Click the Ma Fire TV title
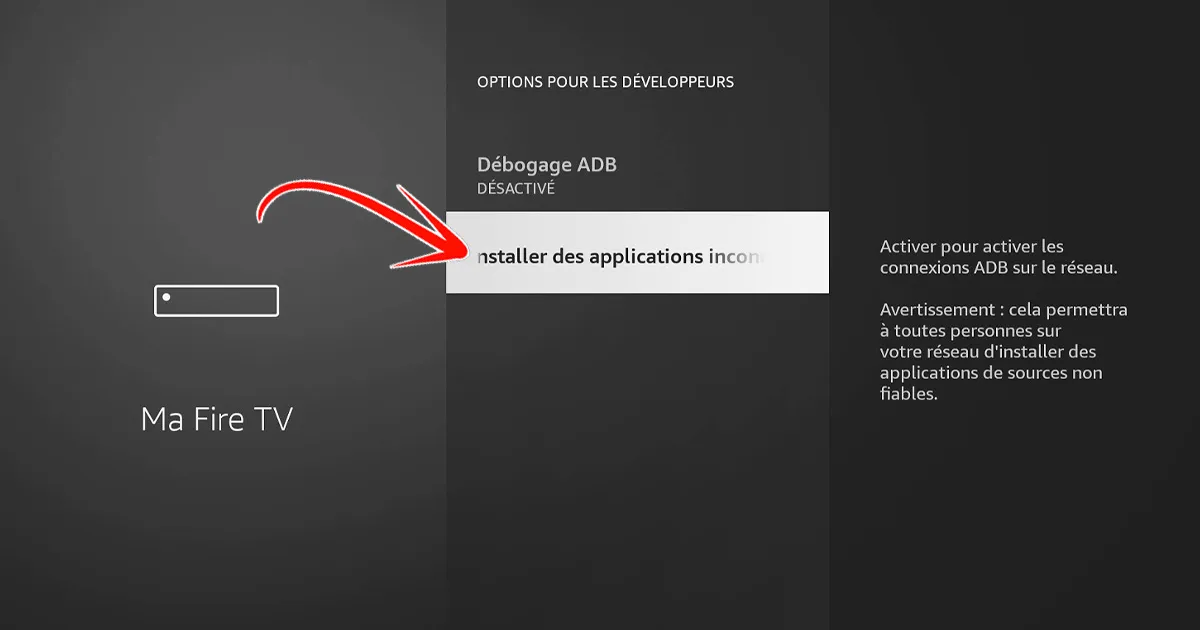The width and height of the screenshot is (1200, 630). tap(216, 419)
